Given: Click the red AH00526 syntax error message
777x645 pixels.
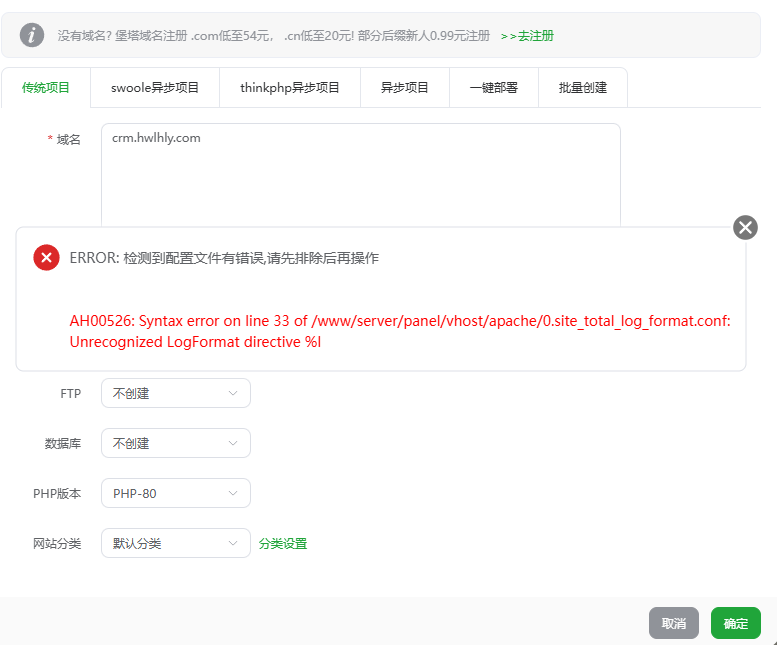Looking at the screenshot, I should (400, 331).
